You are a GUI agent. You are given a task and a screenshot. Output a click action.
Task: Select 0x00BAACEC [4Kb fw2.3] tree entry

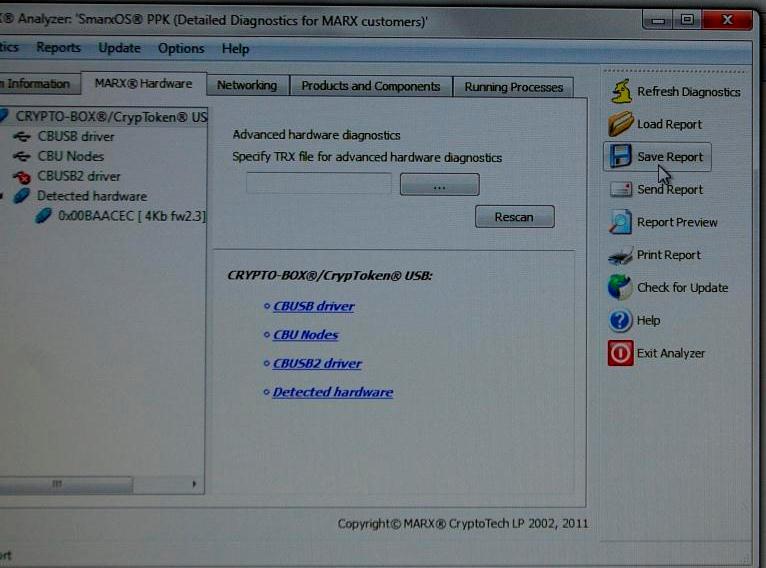tap(132, 216)
